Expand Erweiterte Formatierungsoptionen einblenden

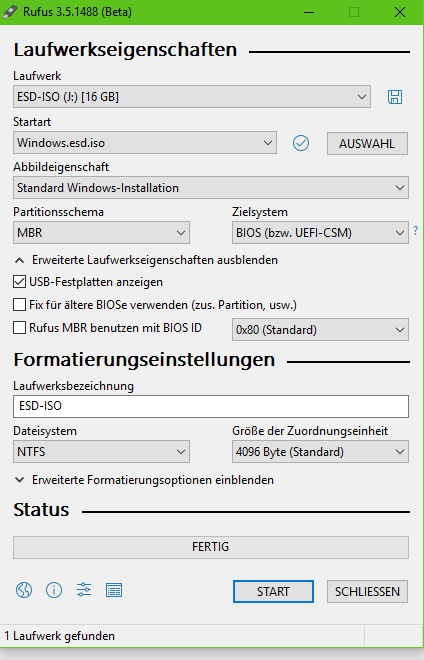click(144, 480)
